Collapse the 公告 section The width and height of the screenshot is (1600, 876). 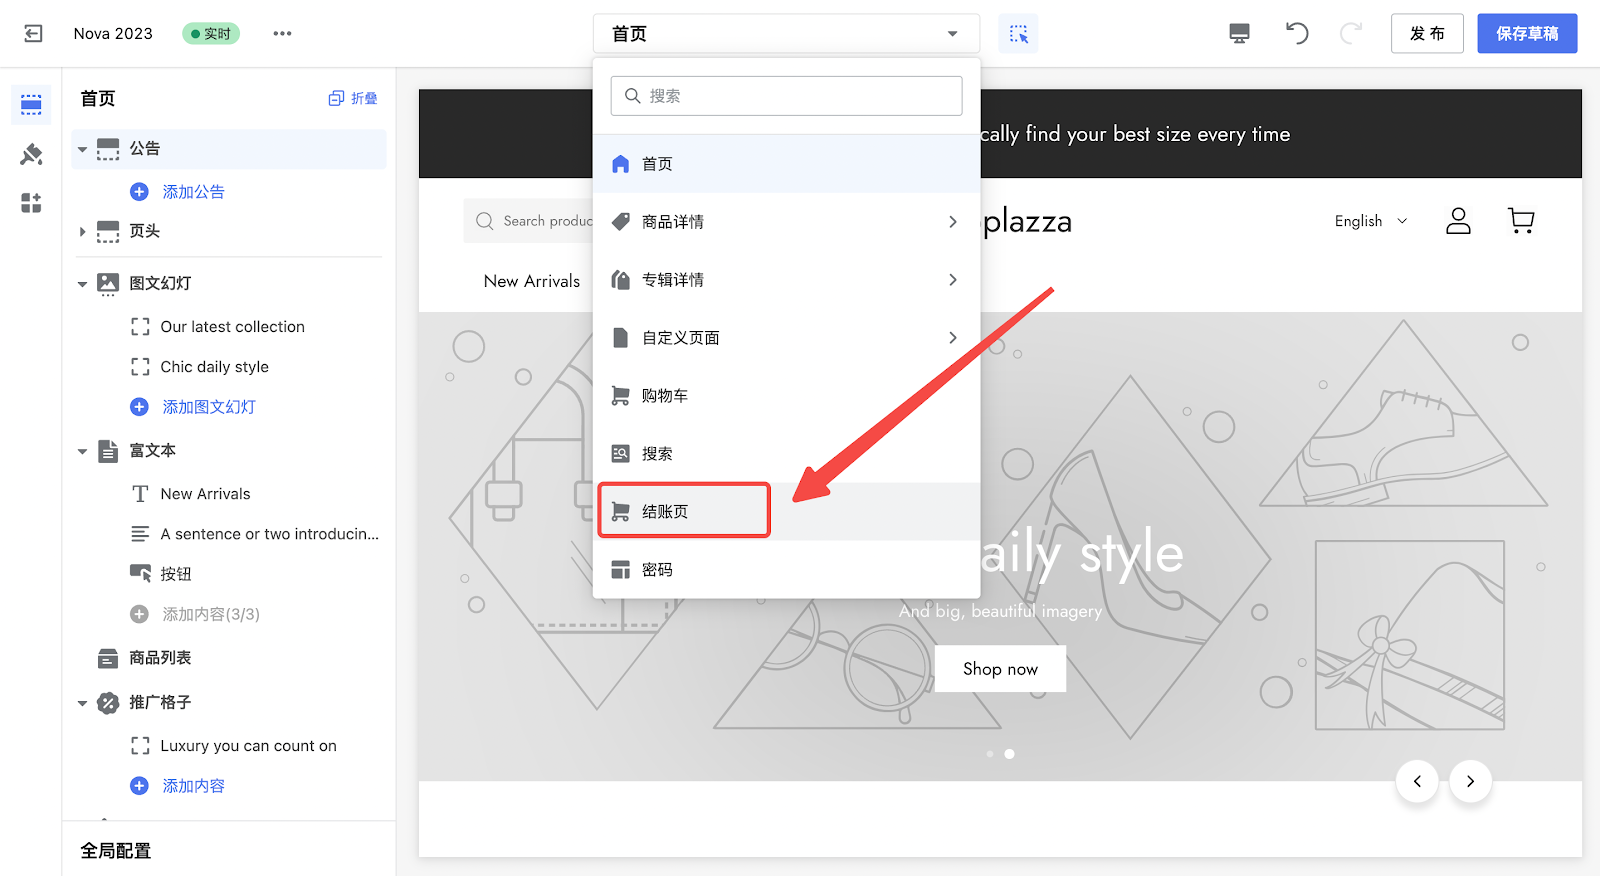pos(83,150)
